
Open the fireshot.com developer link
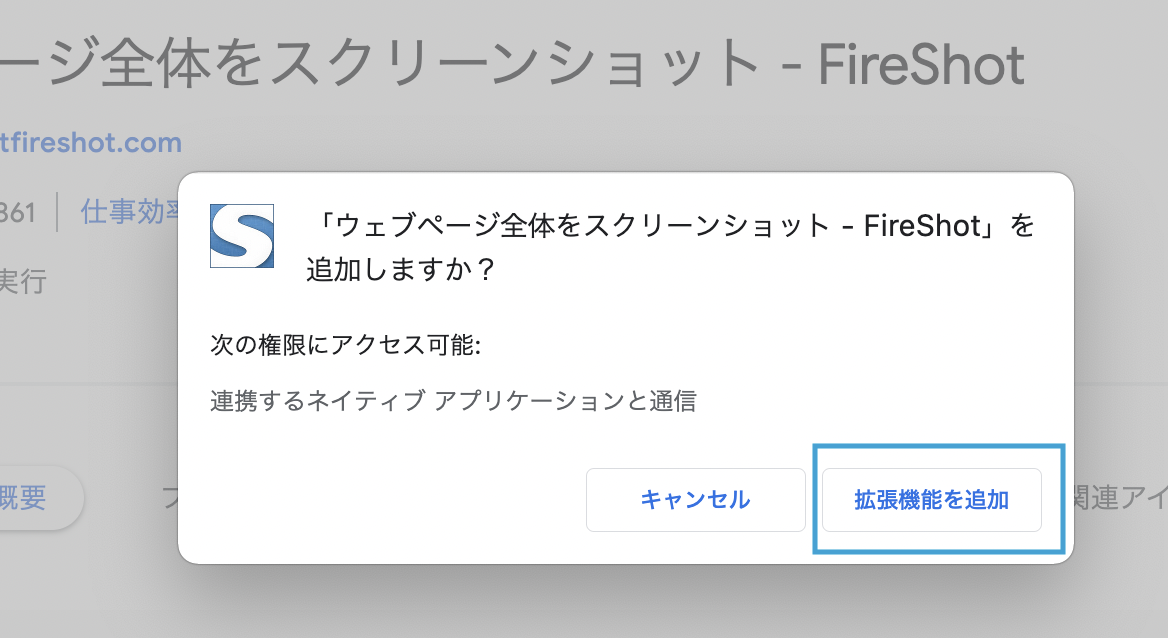coord(91,142)
